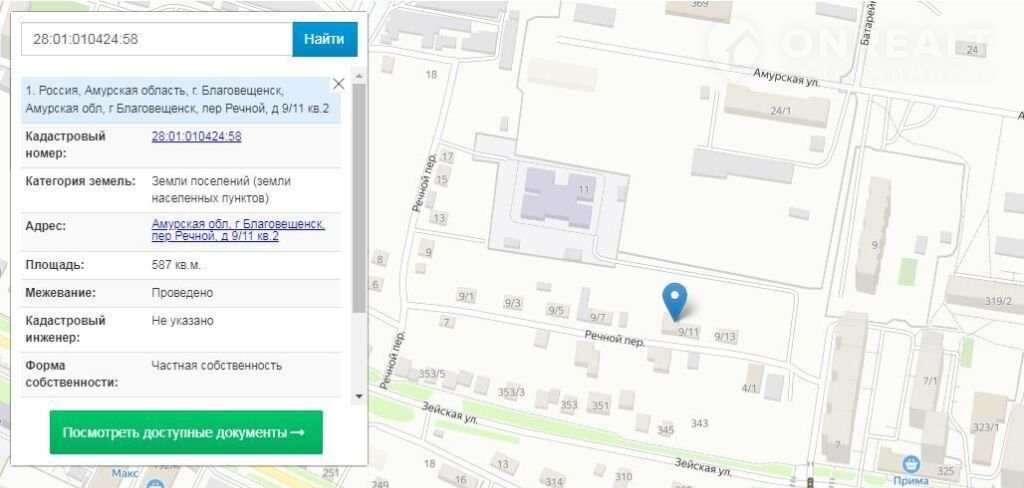Click building 24/1 on Амурская street
Screen dimensions: 1024x488
click(775, 107)
